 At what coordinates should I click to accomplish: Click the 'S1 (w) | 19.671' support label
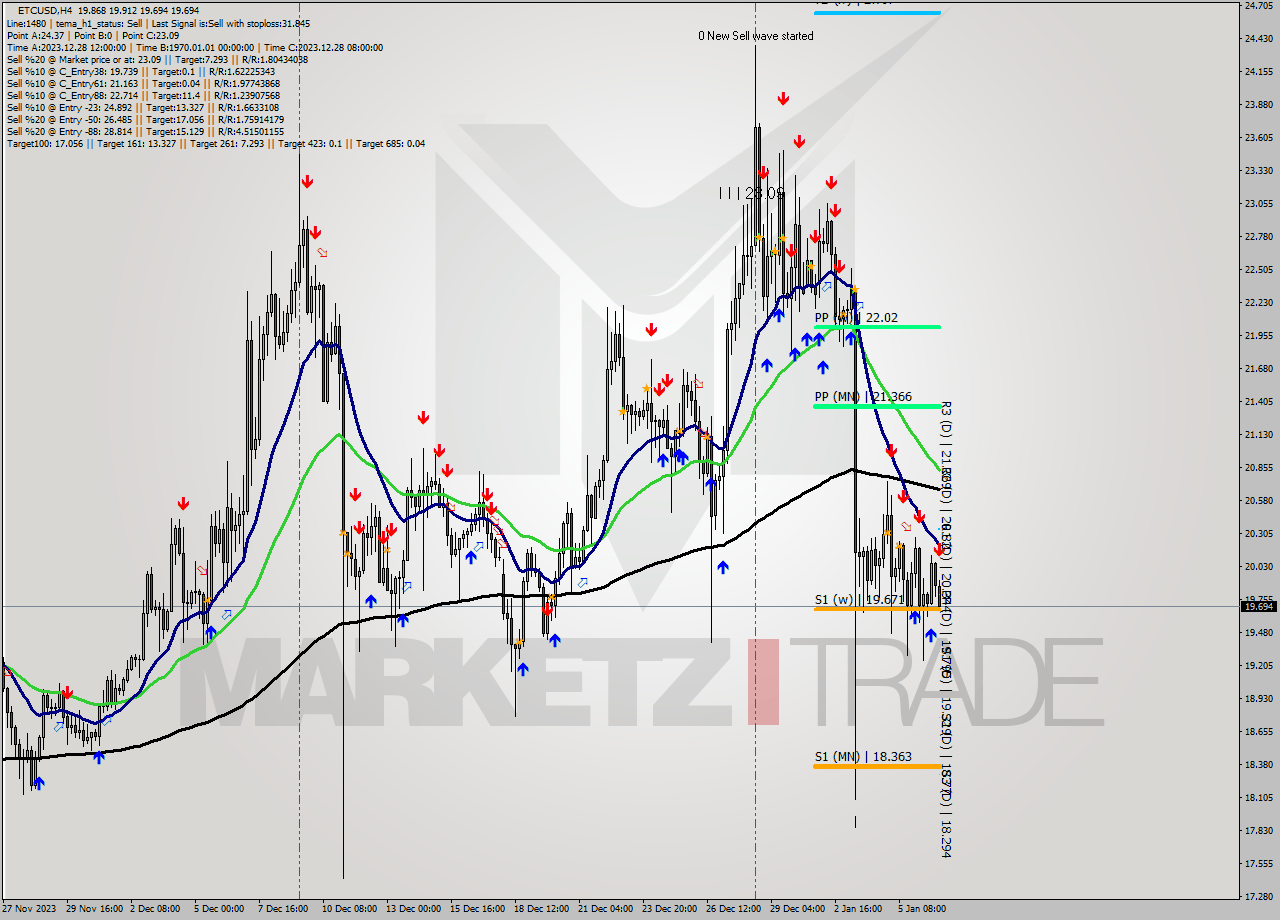pyautogui.click(x=859, y=599)
